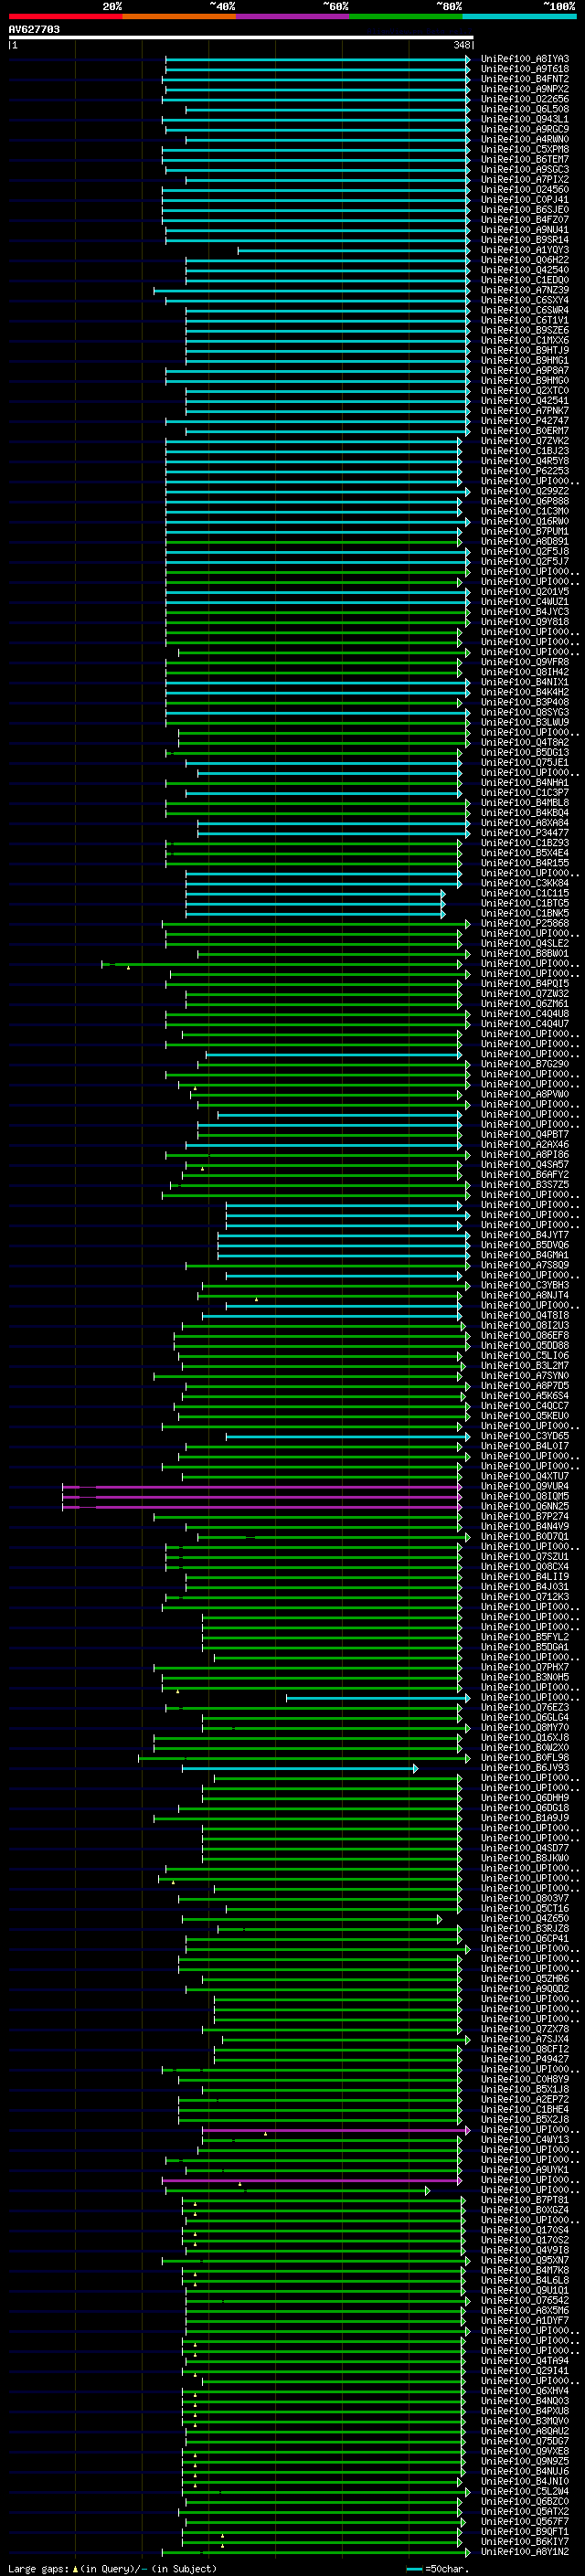
Task: Select hit label UniRef100_A5K6S4
Action: click(524, 1396)
